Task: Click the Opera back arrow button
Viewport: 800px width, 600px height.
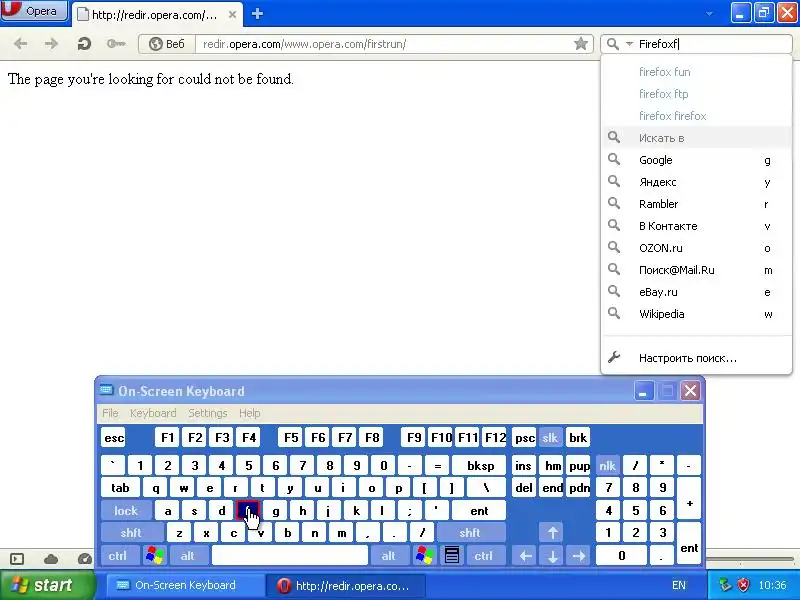Action: [20, 44]
